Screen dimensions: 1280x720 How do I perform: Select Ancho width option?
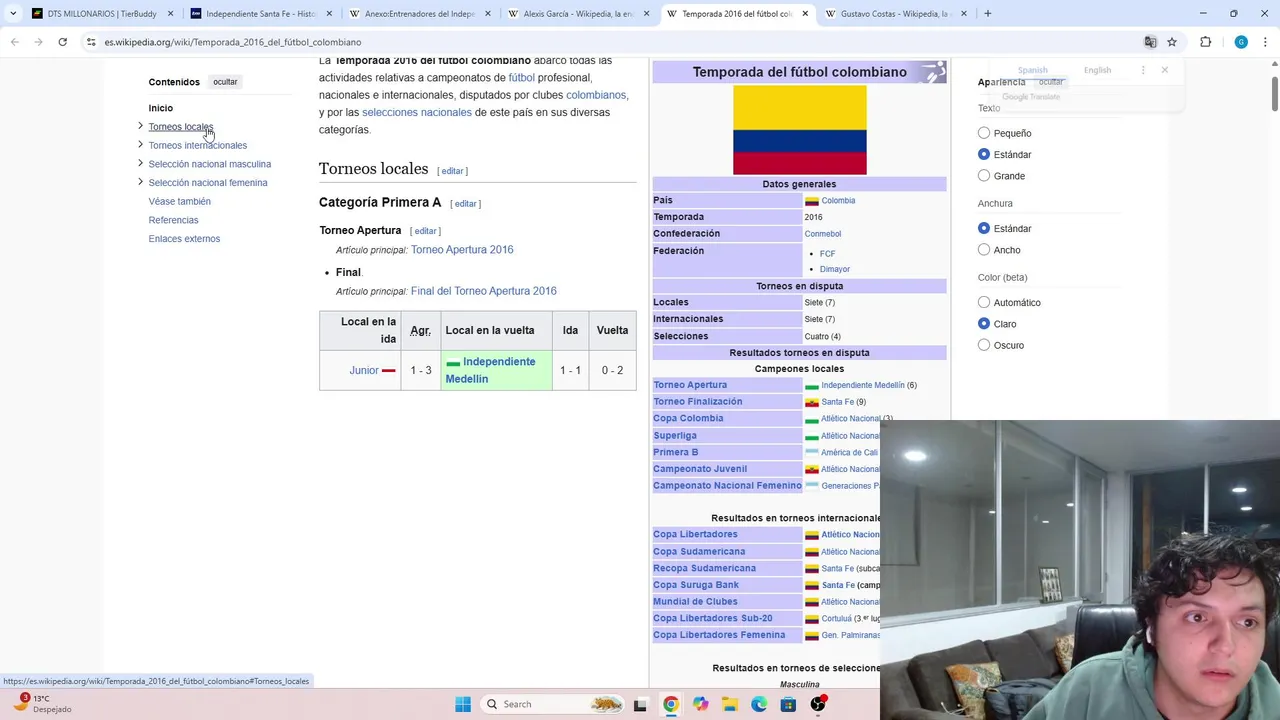[984, 250]
